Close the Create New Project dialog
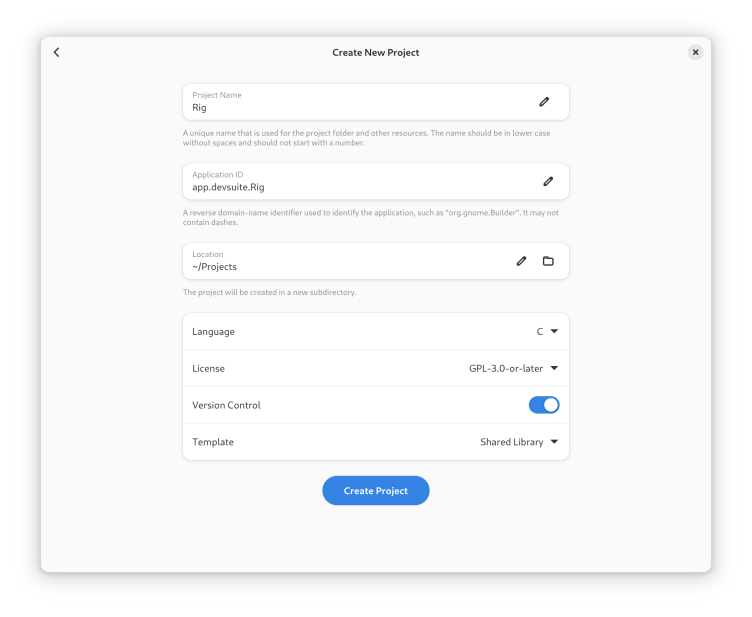Viewport: 752px width, 617px height. click(695, 52)
